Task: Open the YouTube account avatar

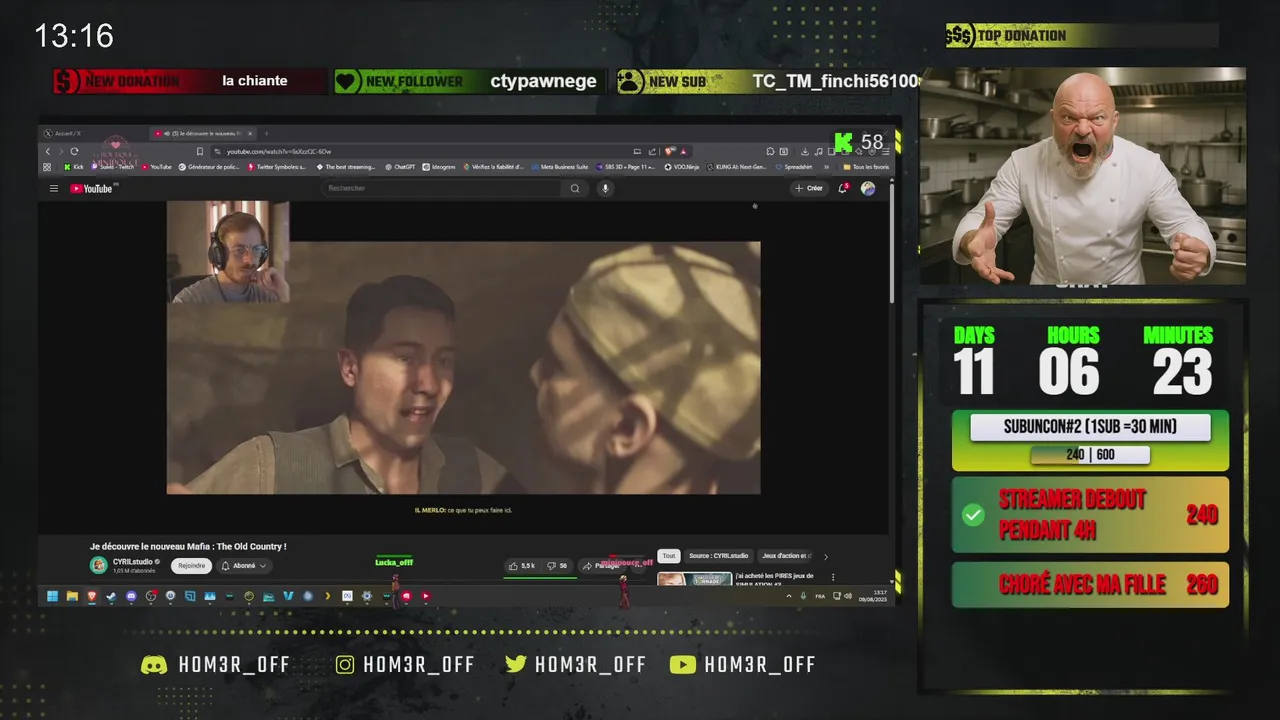Action: [x=868, y=188]
